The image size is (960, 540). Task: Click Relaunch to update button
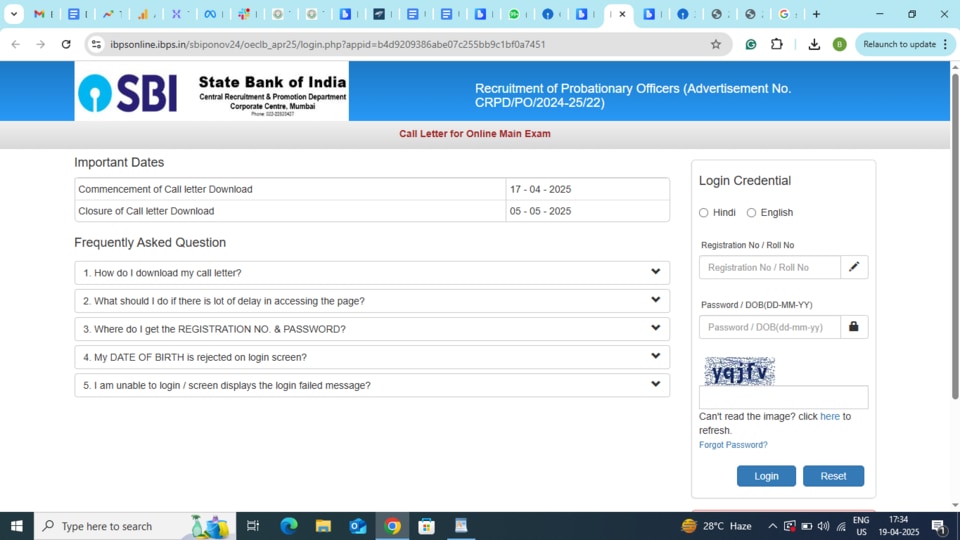point(899,44)
